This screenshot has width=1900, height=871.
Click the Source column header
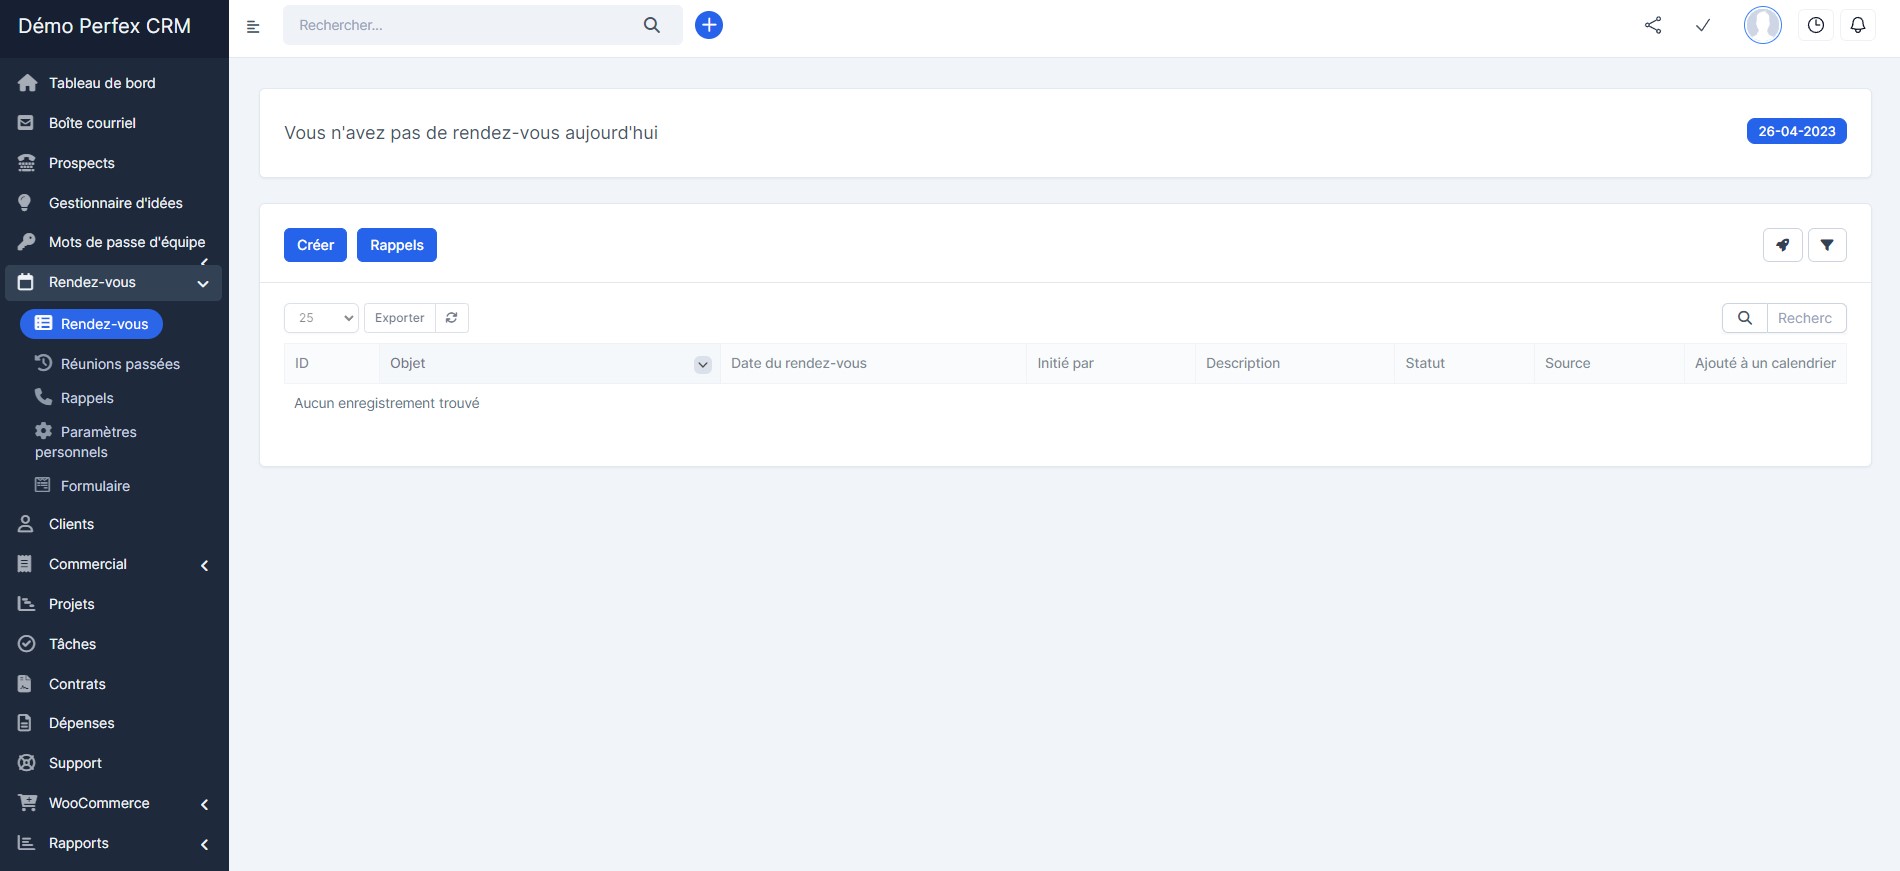(x=1609, y=363)
